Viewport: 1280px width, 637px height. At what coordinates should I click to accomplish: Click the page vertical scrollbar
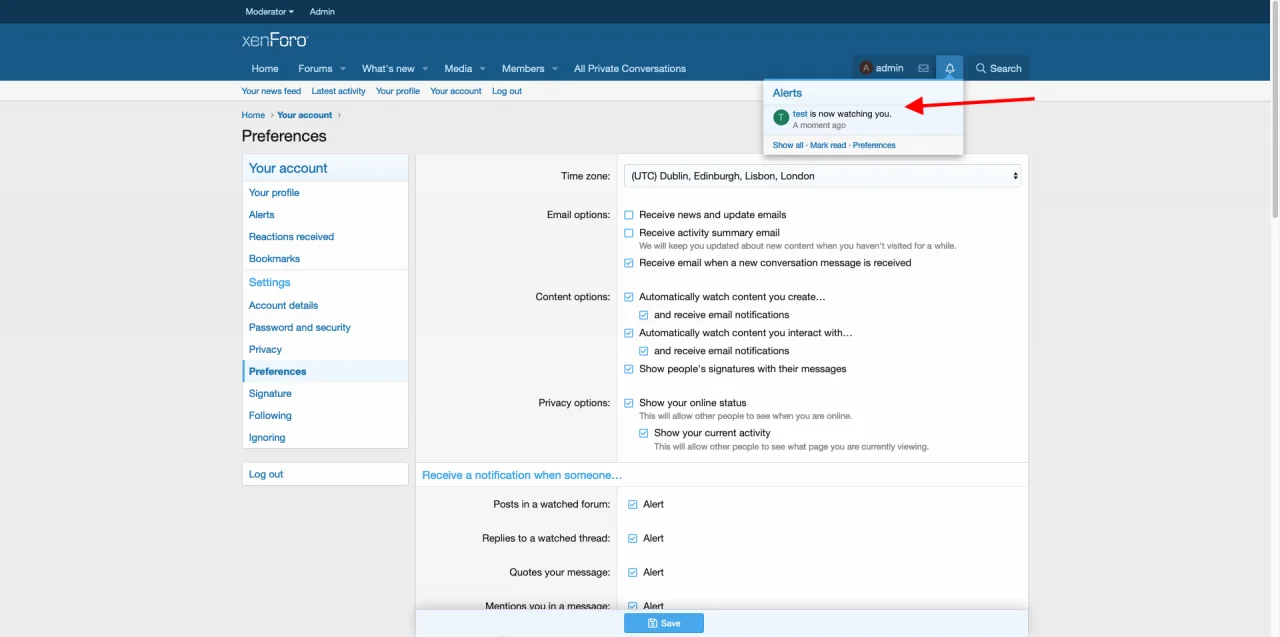tap(1274, 110)
